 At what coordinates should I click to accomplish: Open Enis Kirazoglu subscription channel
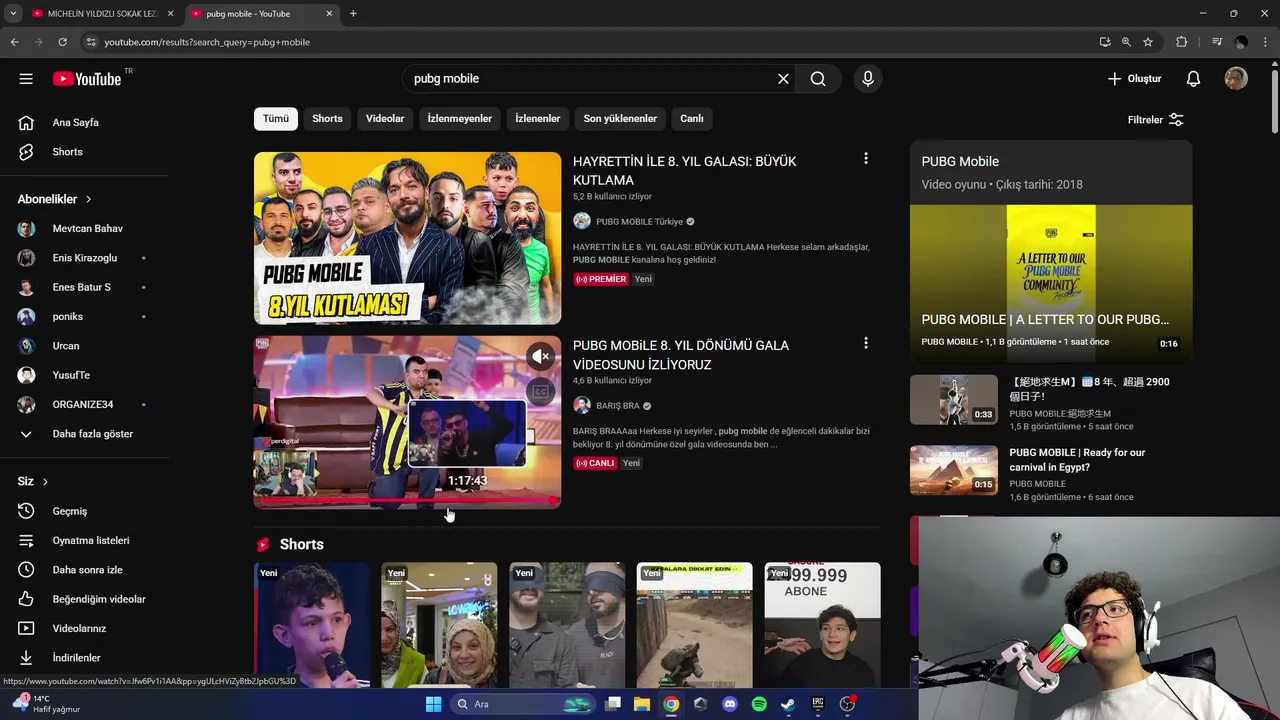coord(85,258)
